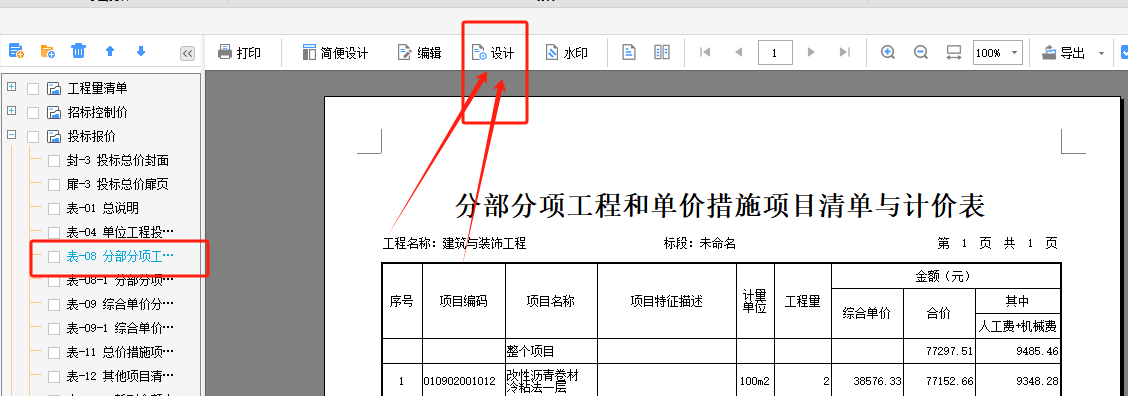1128x396 pixels.
Task: Expand the 招标控制价 tree node
Action: coord(12,112)
